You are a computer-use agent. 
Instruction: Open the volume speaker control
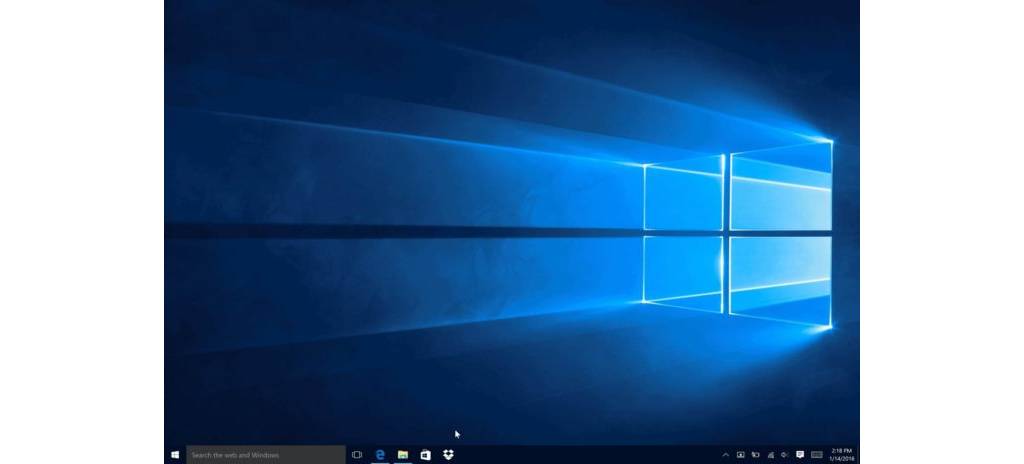[784, 455]
